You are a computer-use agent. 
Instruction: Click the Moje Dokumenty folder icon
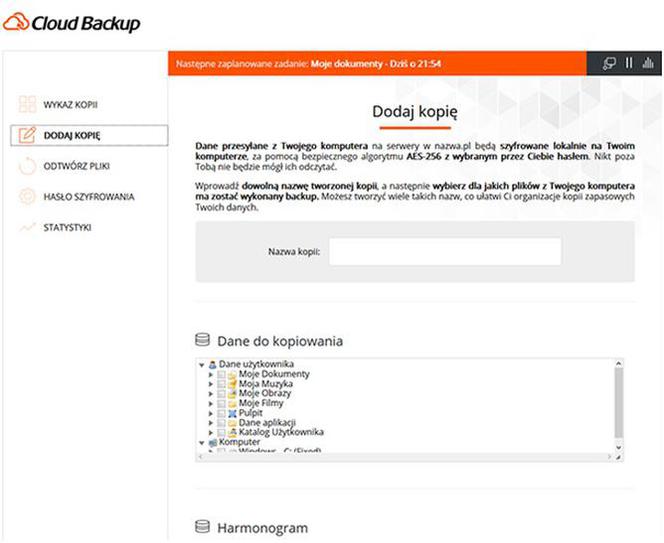pos(232,374)
